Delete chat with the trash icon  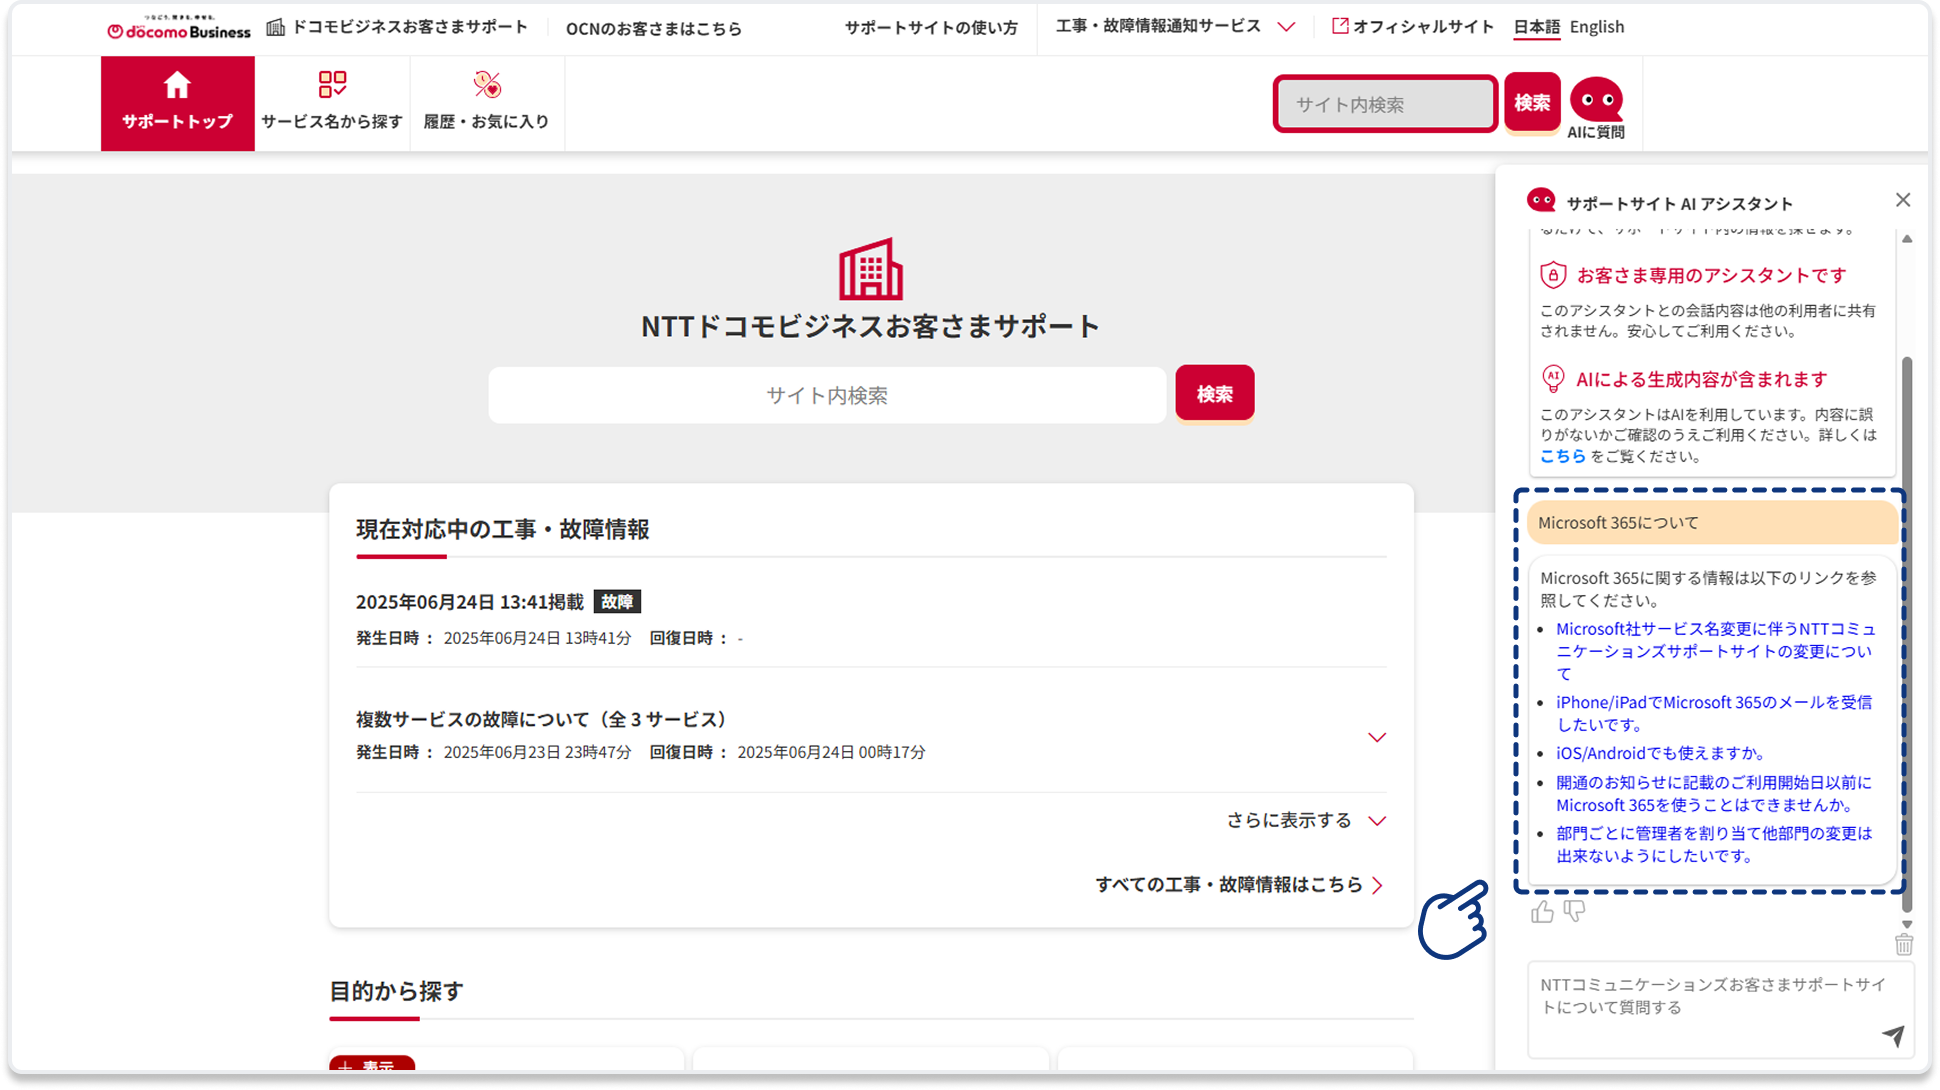[1903, 944]
